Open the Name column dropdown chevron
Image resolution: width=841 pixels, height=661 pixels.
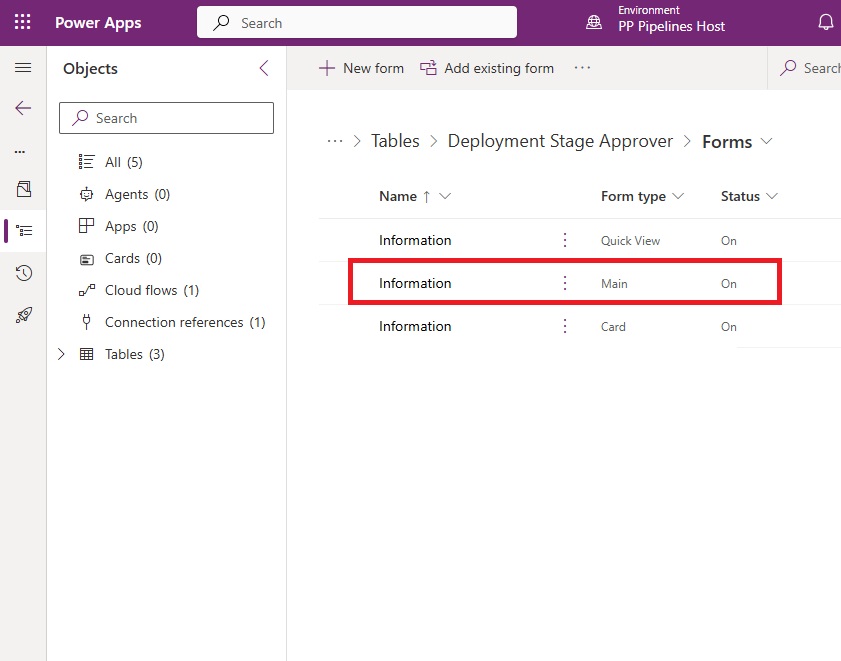[x=445, y=196]
